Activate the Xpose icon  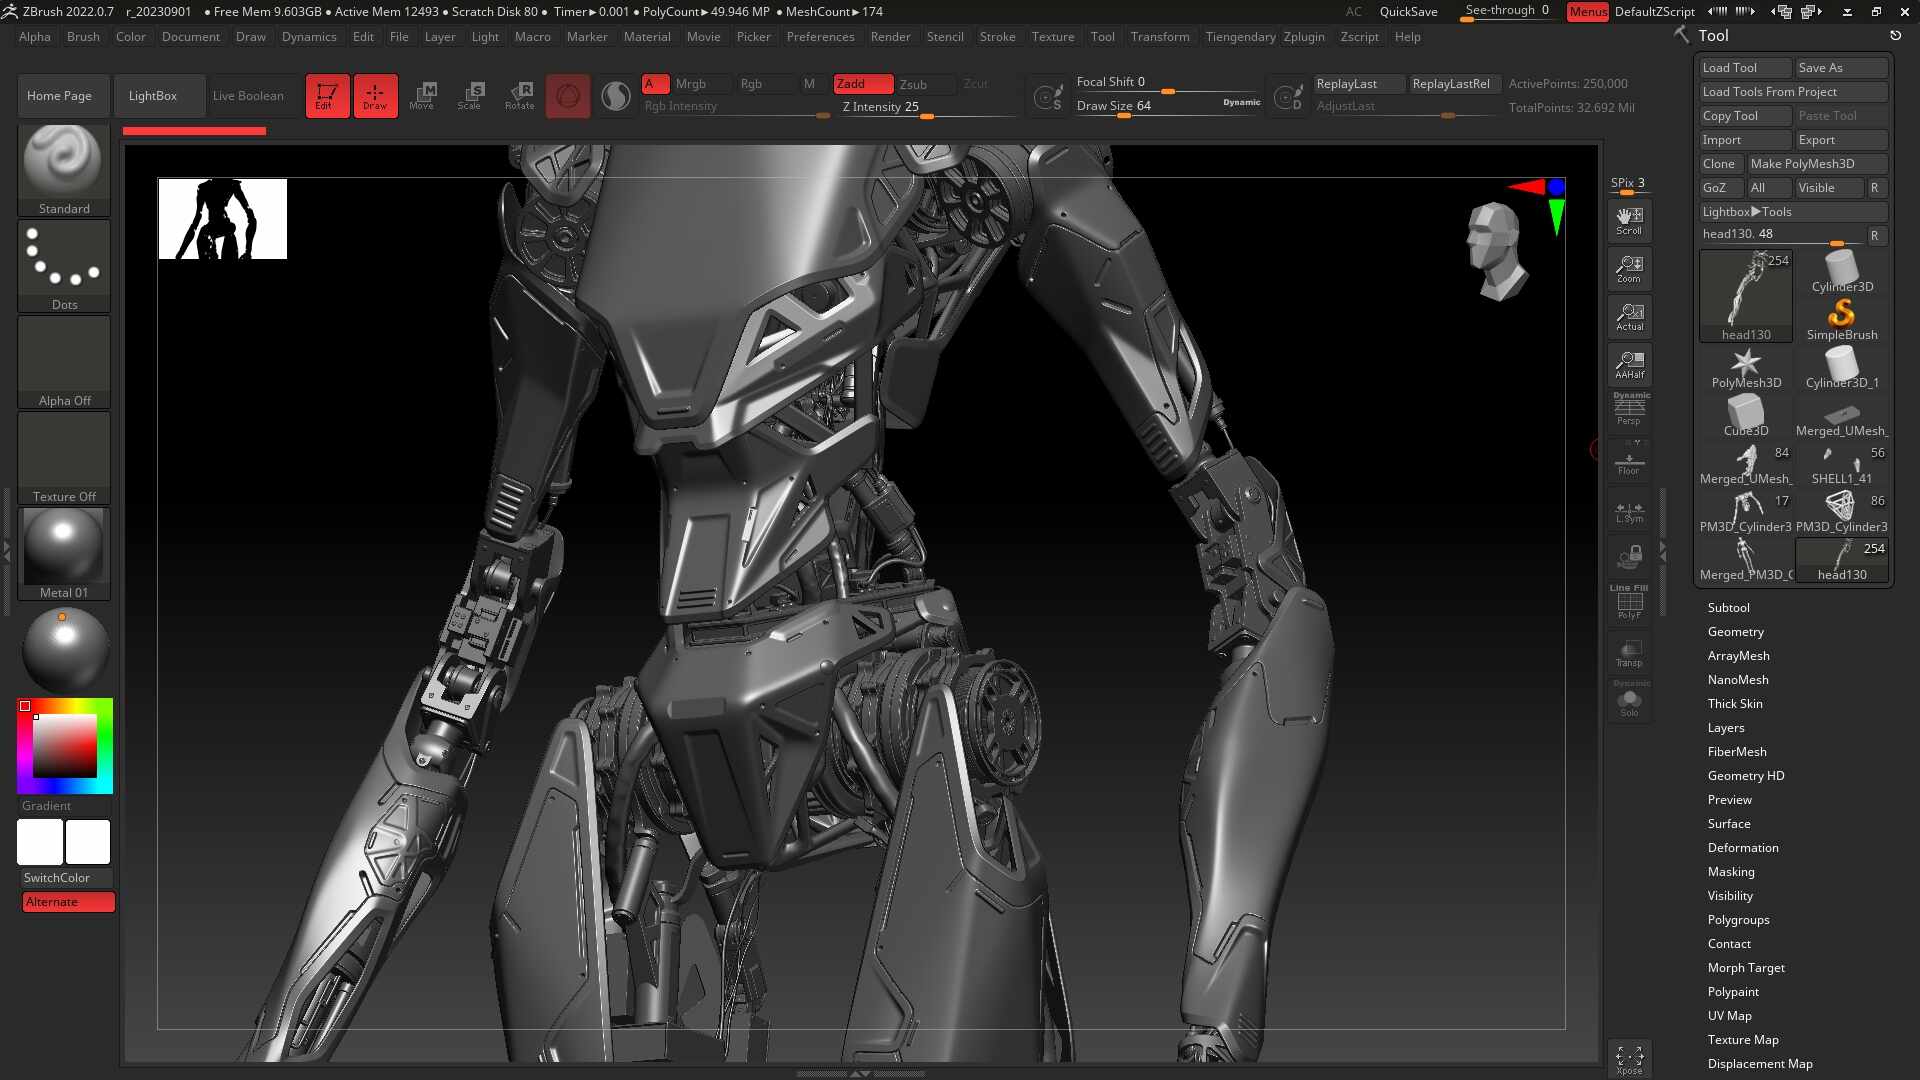coord(1629,1059)
